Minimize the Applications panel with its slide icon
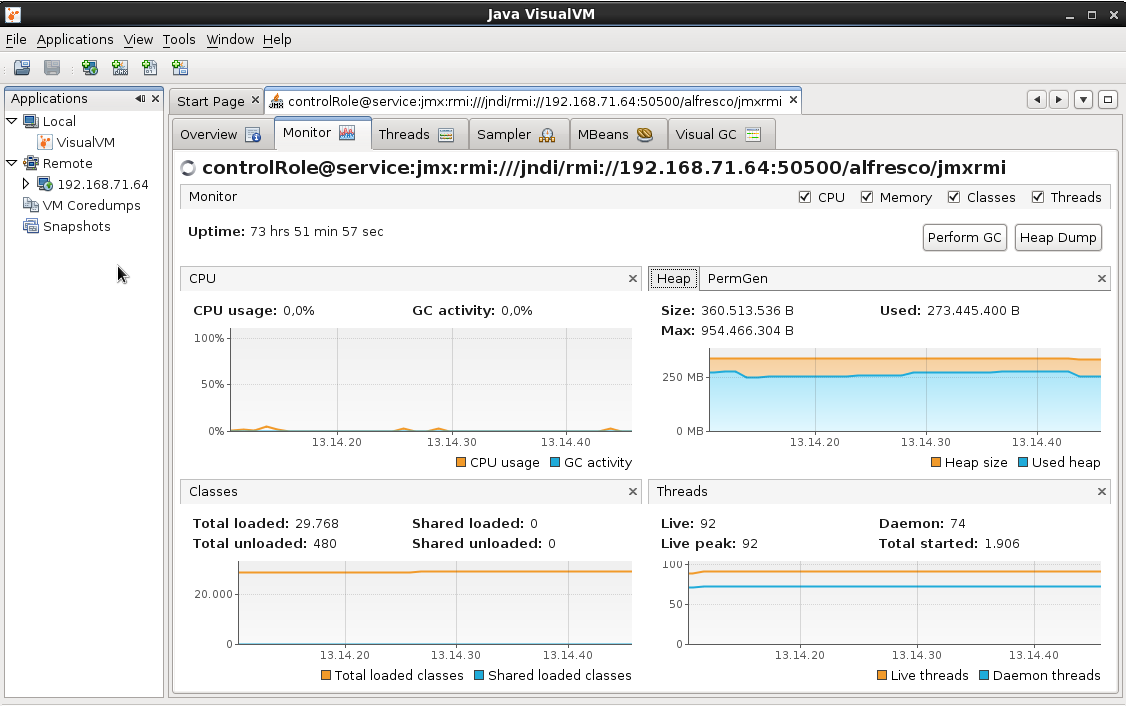1126x706 pixels. tap(140, 98)
